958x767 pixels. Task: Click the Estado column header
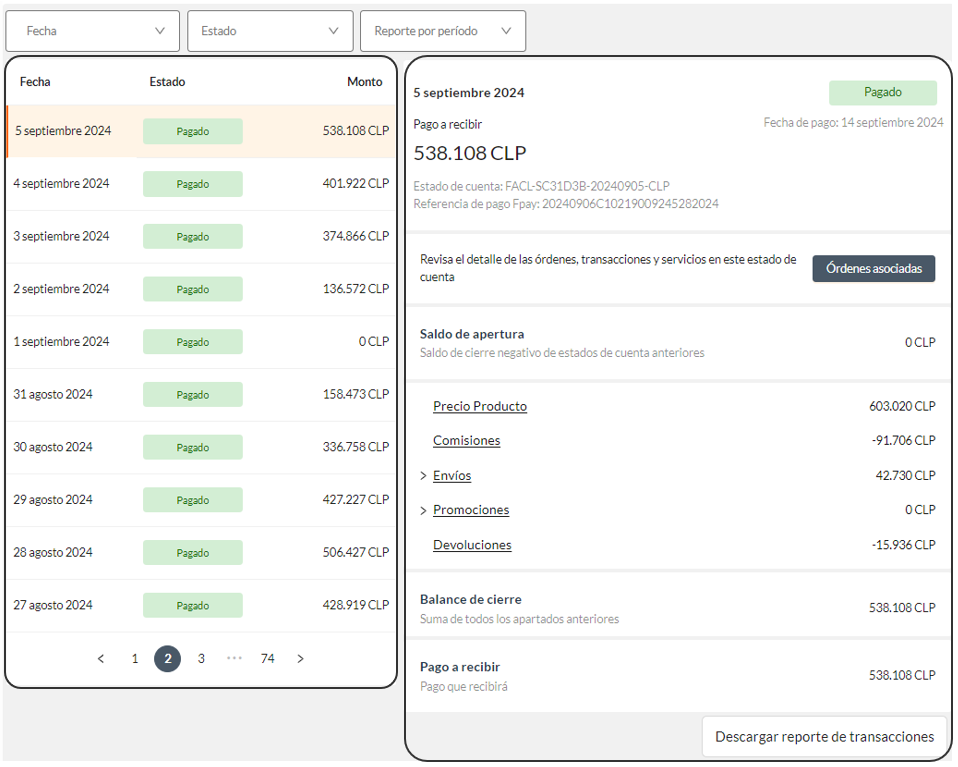(x=167, y=82)
